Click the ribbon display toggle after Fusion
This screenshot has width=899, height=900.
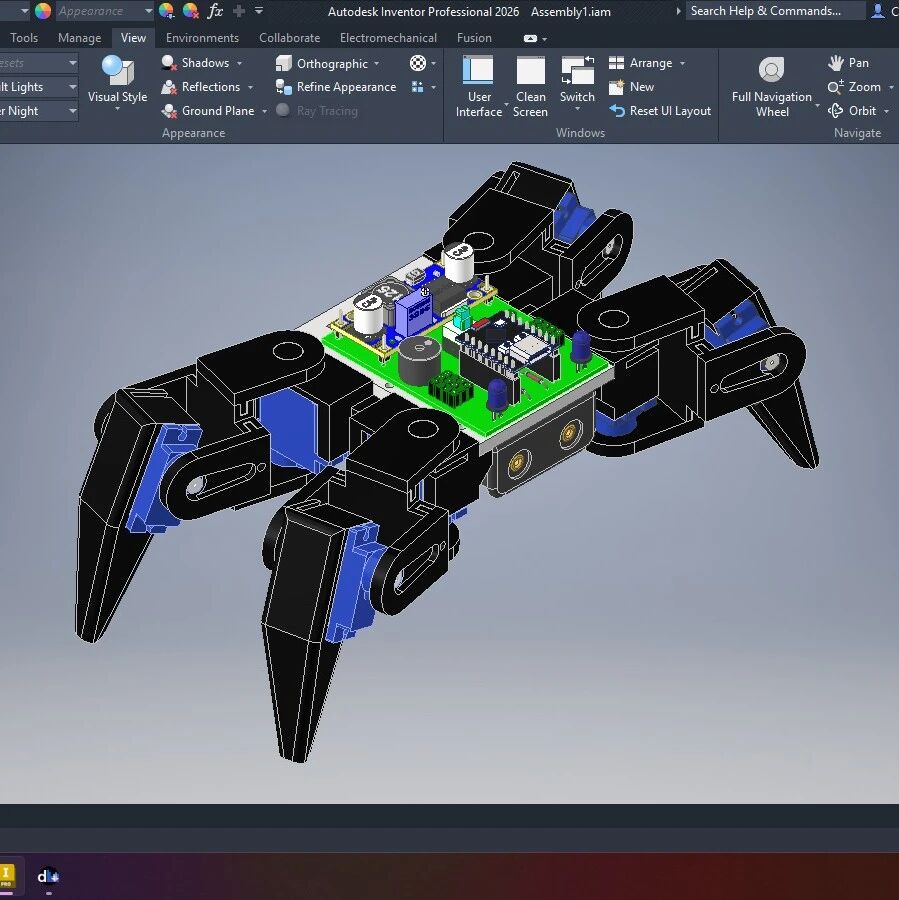(x=530, y=38)
